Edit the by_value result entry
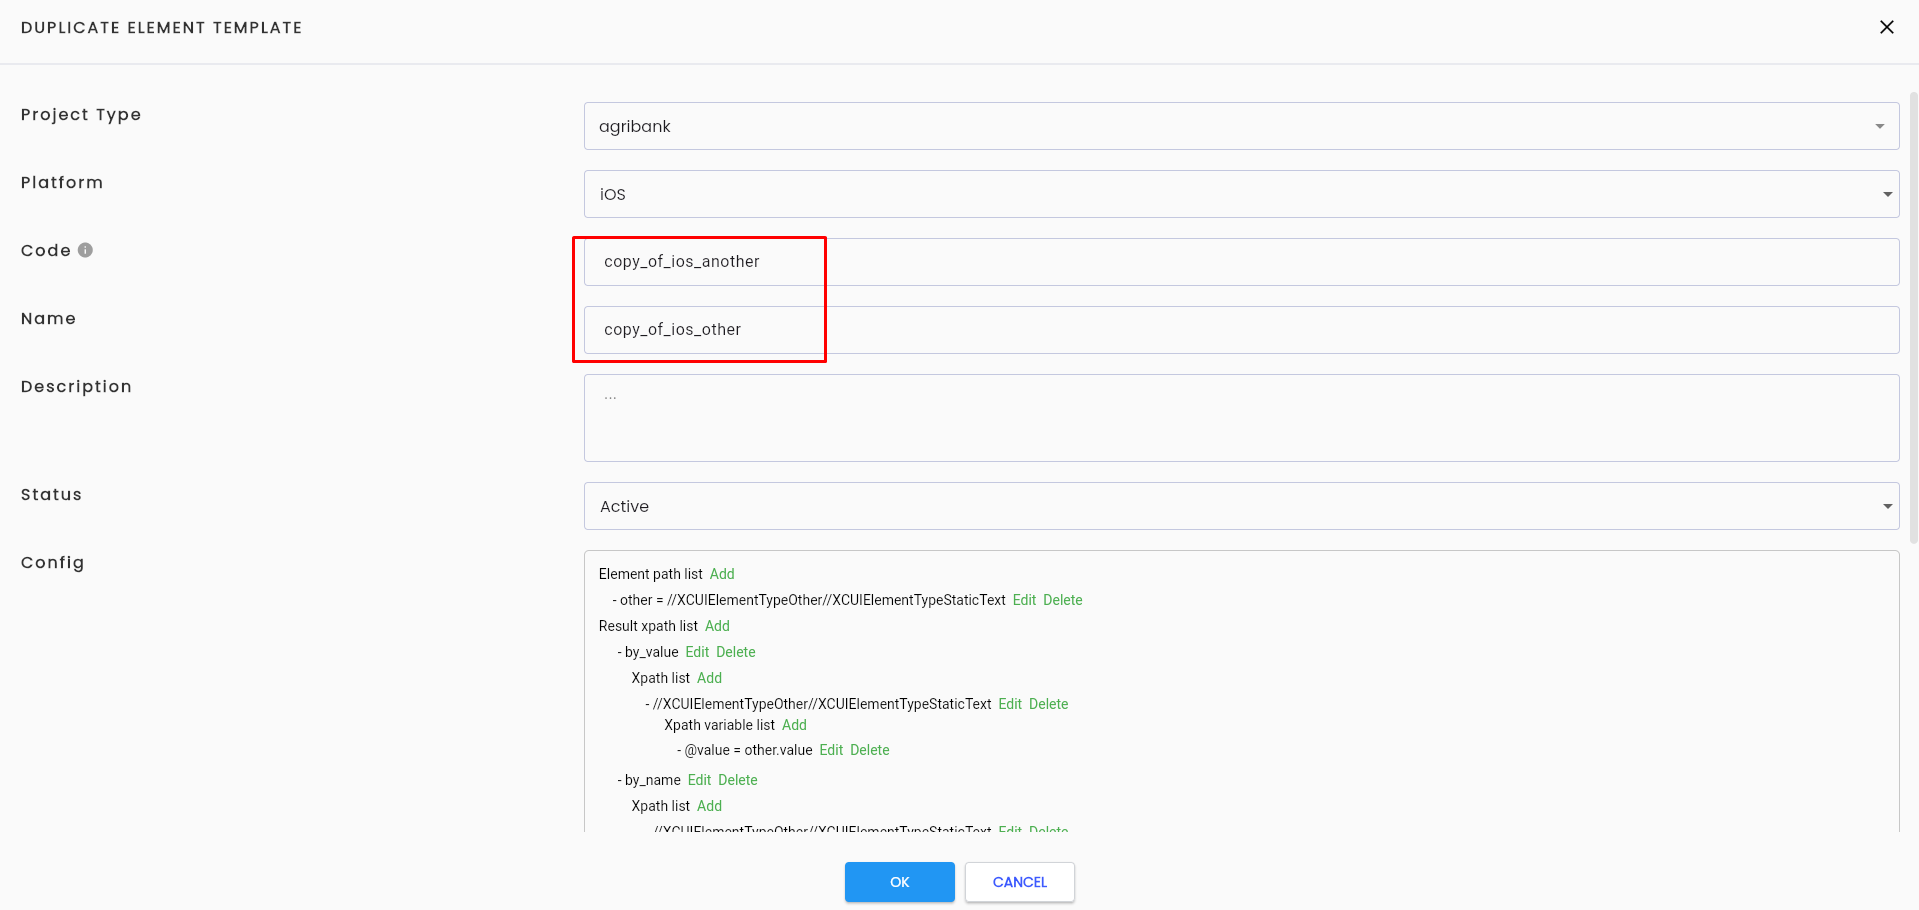This screenshot has height=910, width=1919. 697,652
